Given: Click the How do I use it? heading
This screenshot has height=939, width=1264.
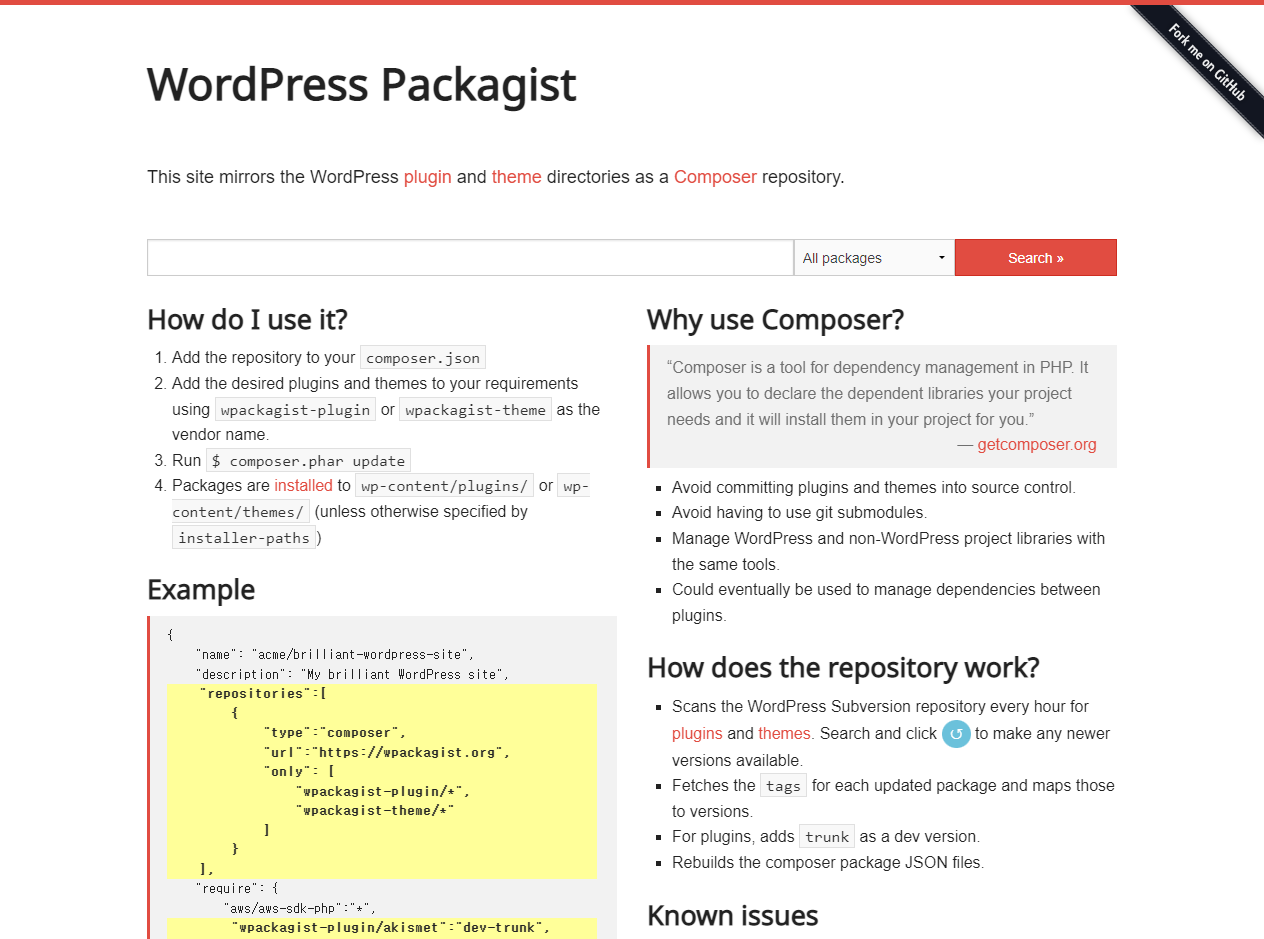Looking at the screenshot, I should tap(247, 320).
